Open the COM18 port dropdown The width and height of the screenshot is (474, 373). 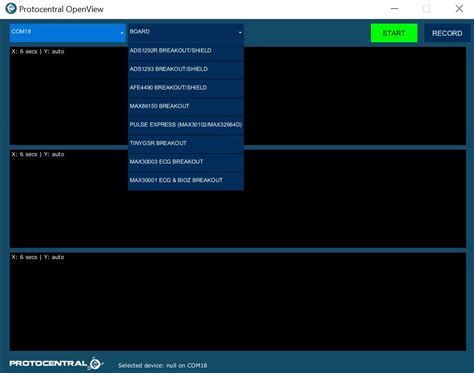[x=67, y=33]
